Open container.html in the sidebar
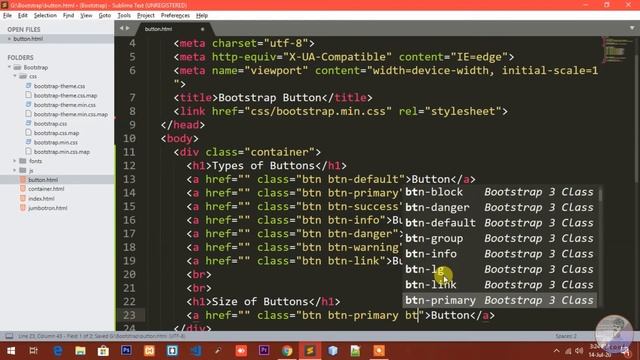This screenshot has height=360, width=640. click(46, 189)
